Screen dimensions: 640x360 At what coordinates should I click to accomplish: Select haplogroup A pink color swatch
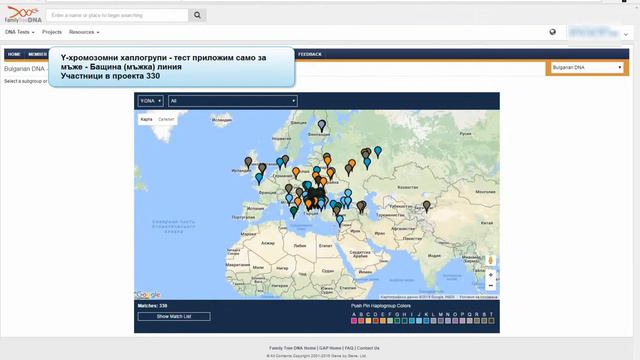(x=354, y=321)
